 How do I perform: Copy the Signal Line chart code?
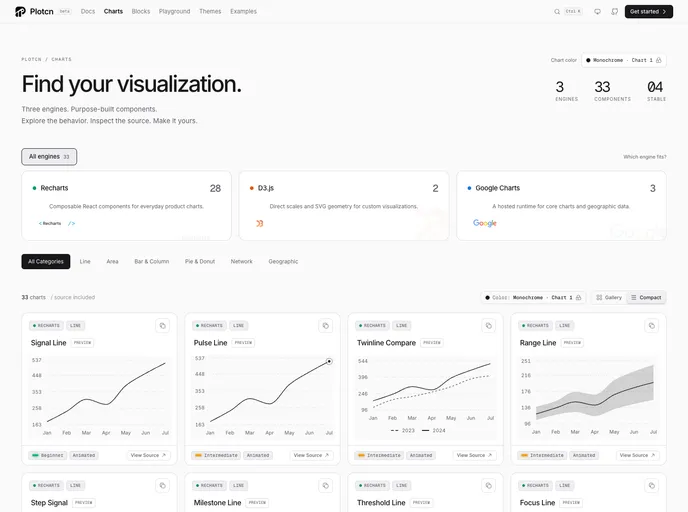pyautogui.click(x=163, y=326)
